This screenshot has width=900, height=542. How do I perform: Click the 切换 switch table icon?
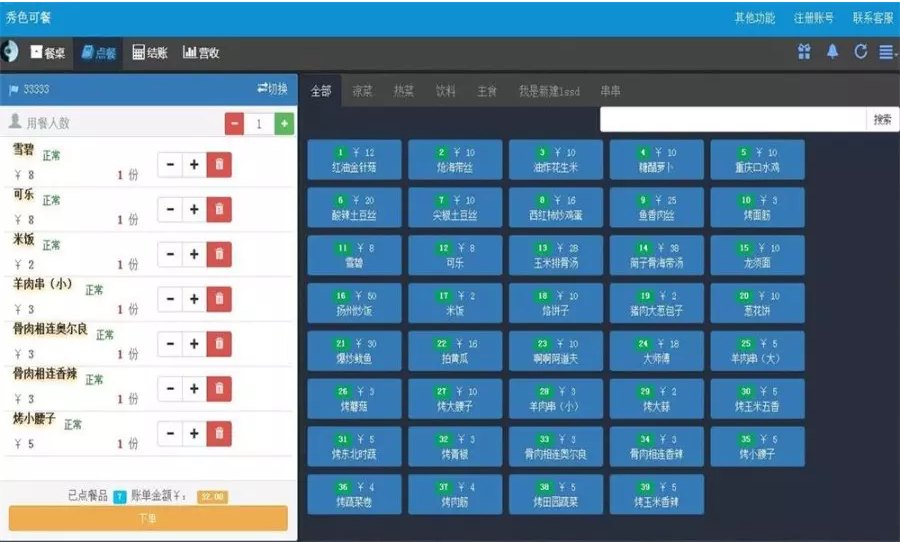coord(272,89)
